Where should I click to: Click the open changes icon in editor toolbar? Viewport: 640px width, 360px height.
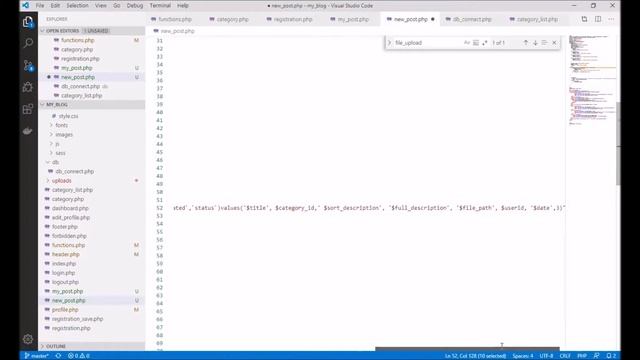tap(584, 19)
